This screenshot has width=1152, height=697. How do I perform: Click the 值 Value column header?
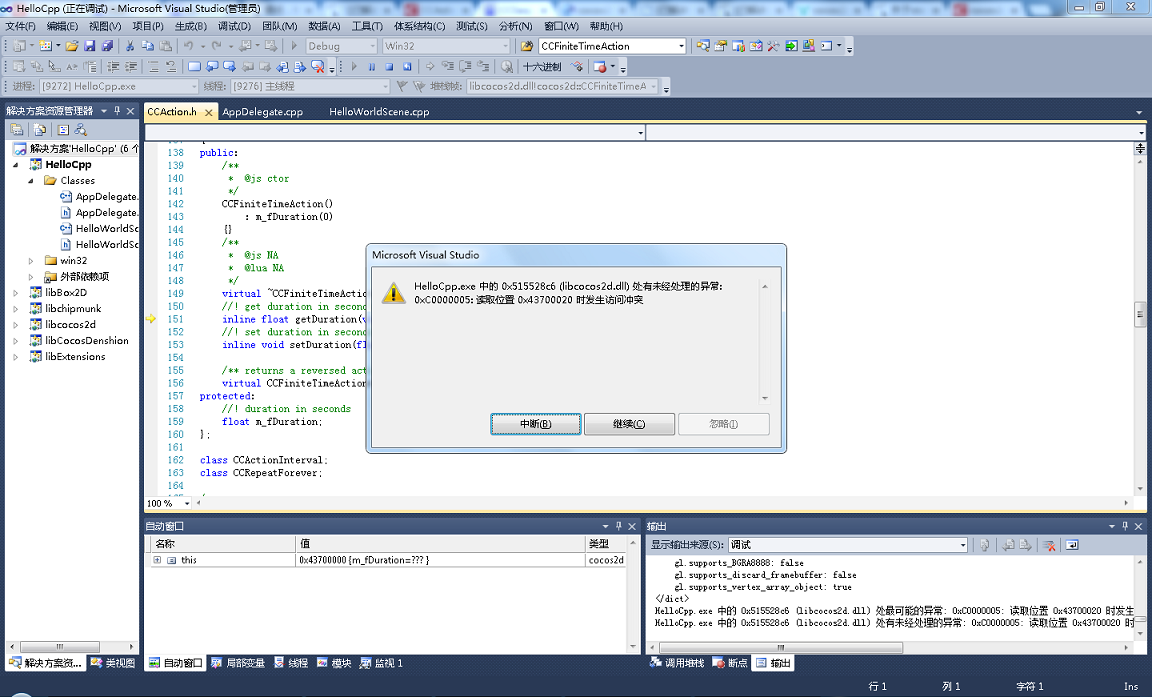(441, 543)
